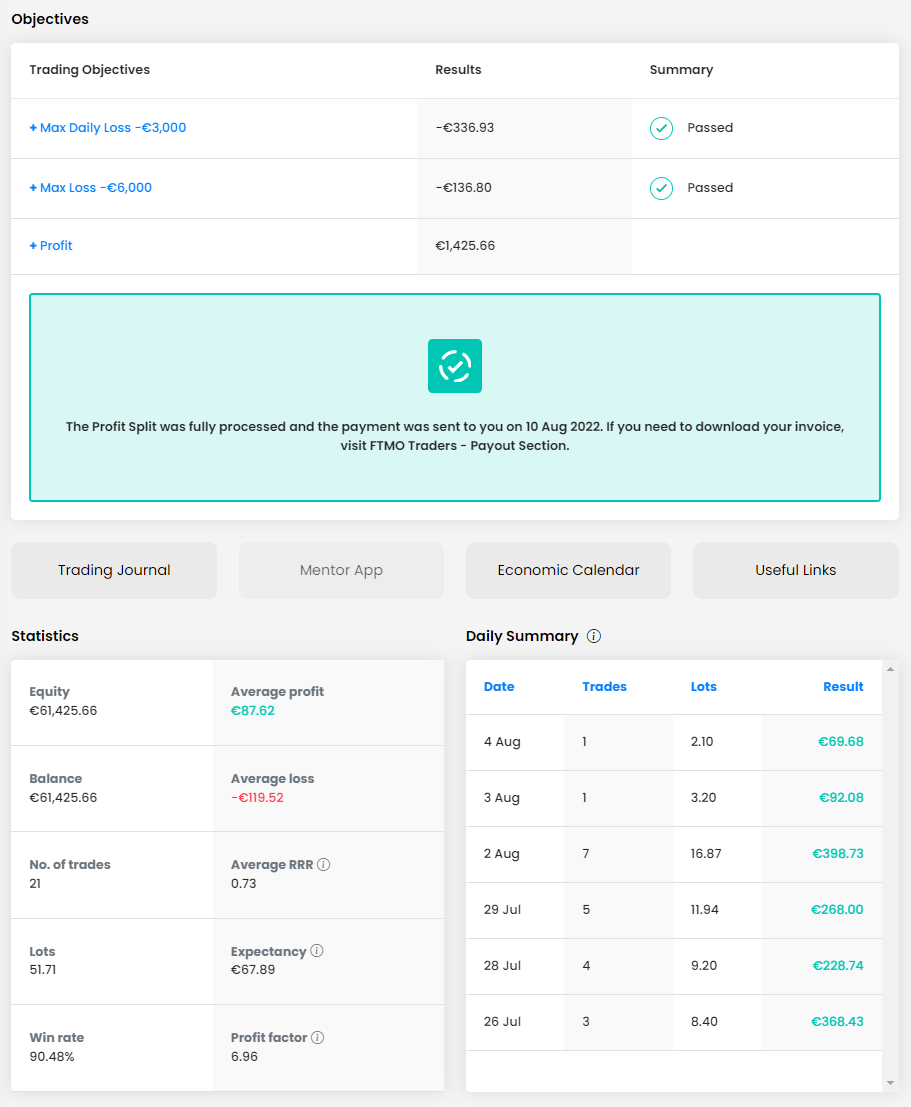The width and height of the screenshot is (911, 1107).
Task: Sort Daily Summary by Trades
Action: click(605, 687)
